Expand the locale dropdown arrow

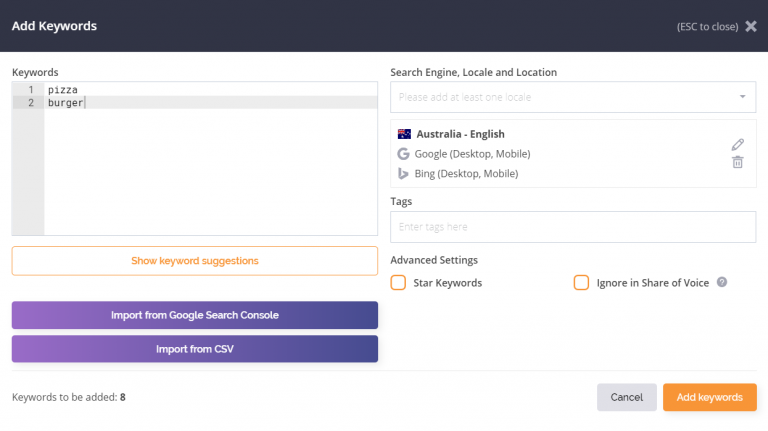pyautogui.click(x=743, y=97)
